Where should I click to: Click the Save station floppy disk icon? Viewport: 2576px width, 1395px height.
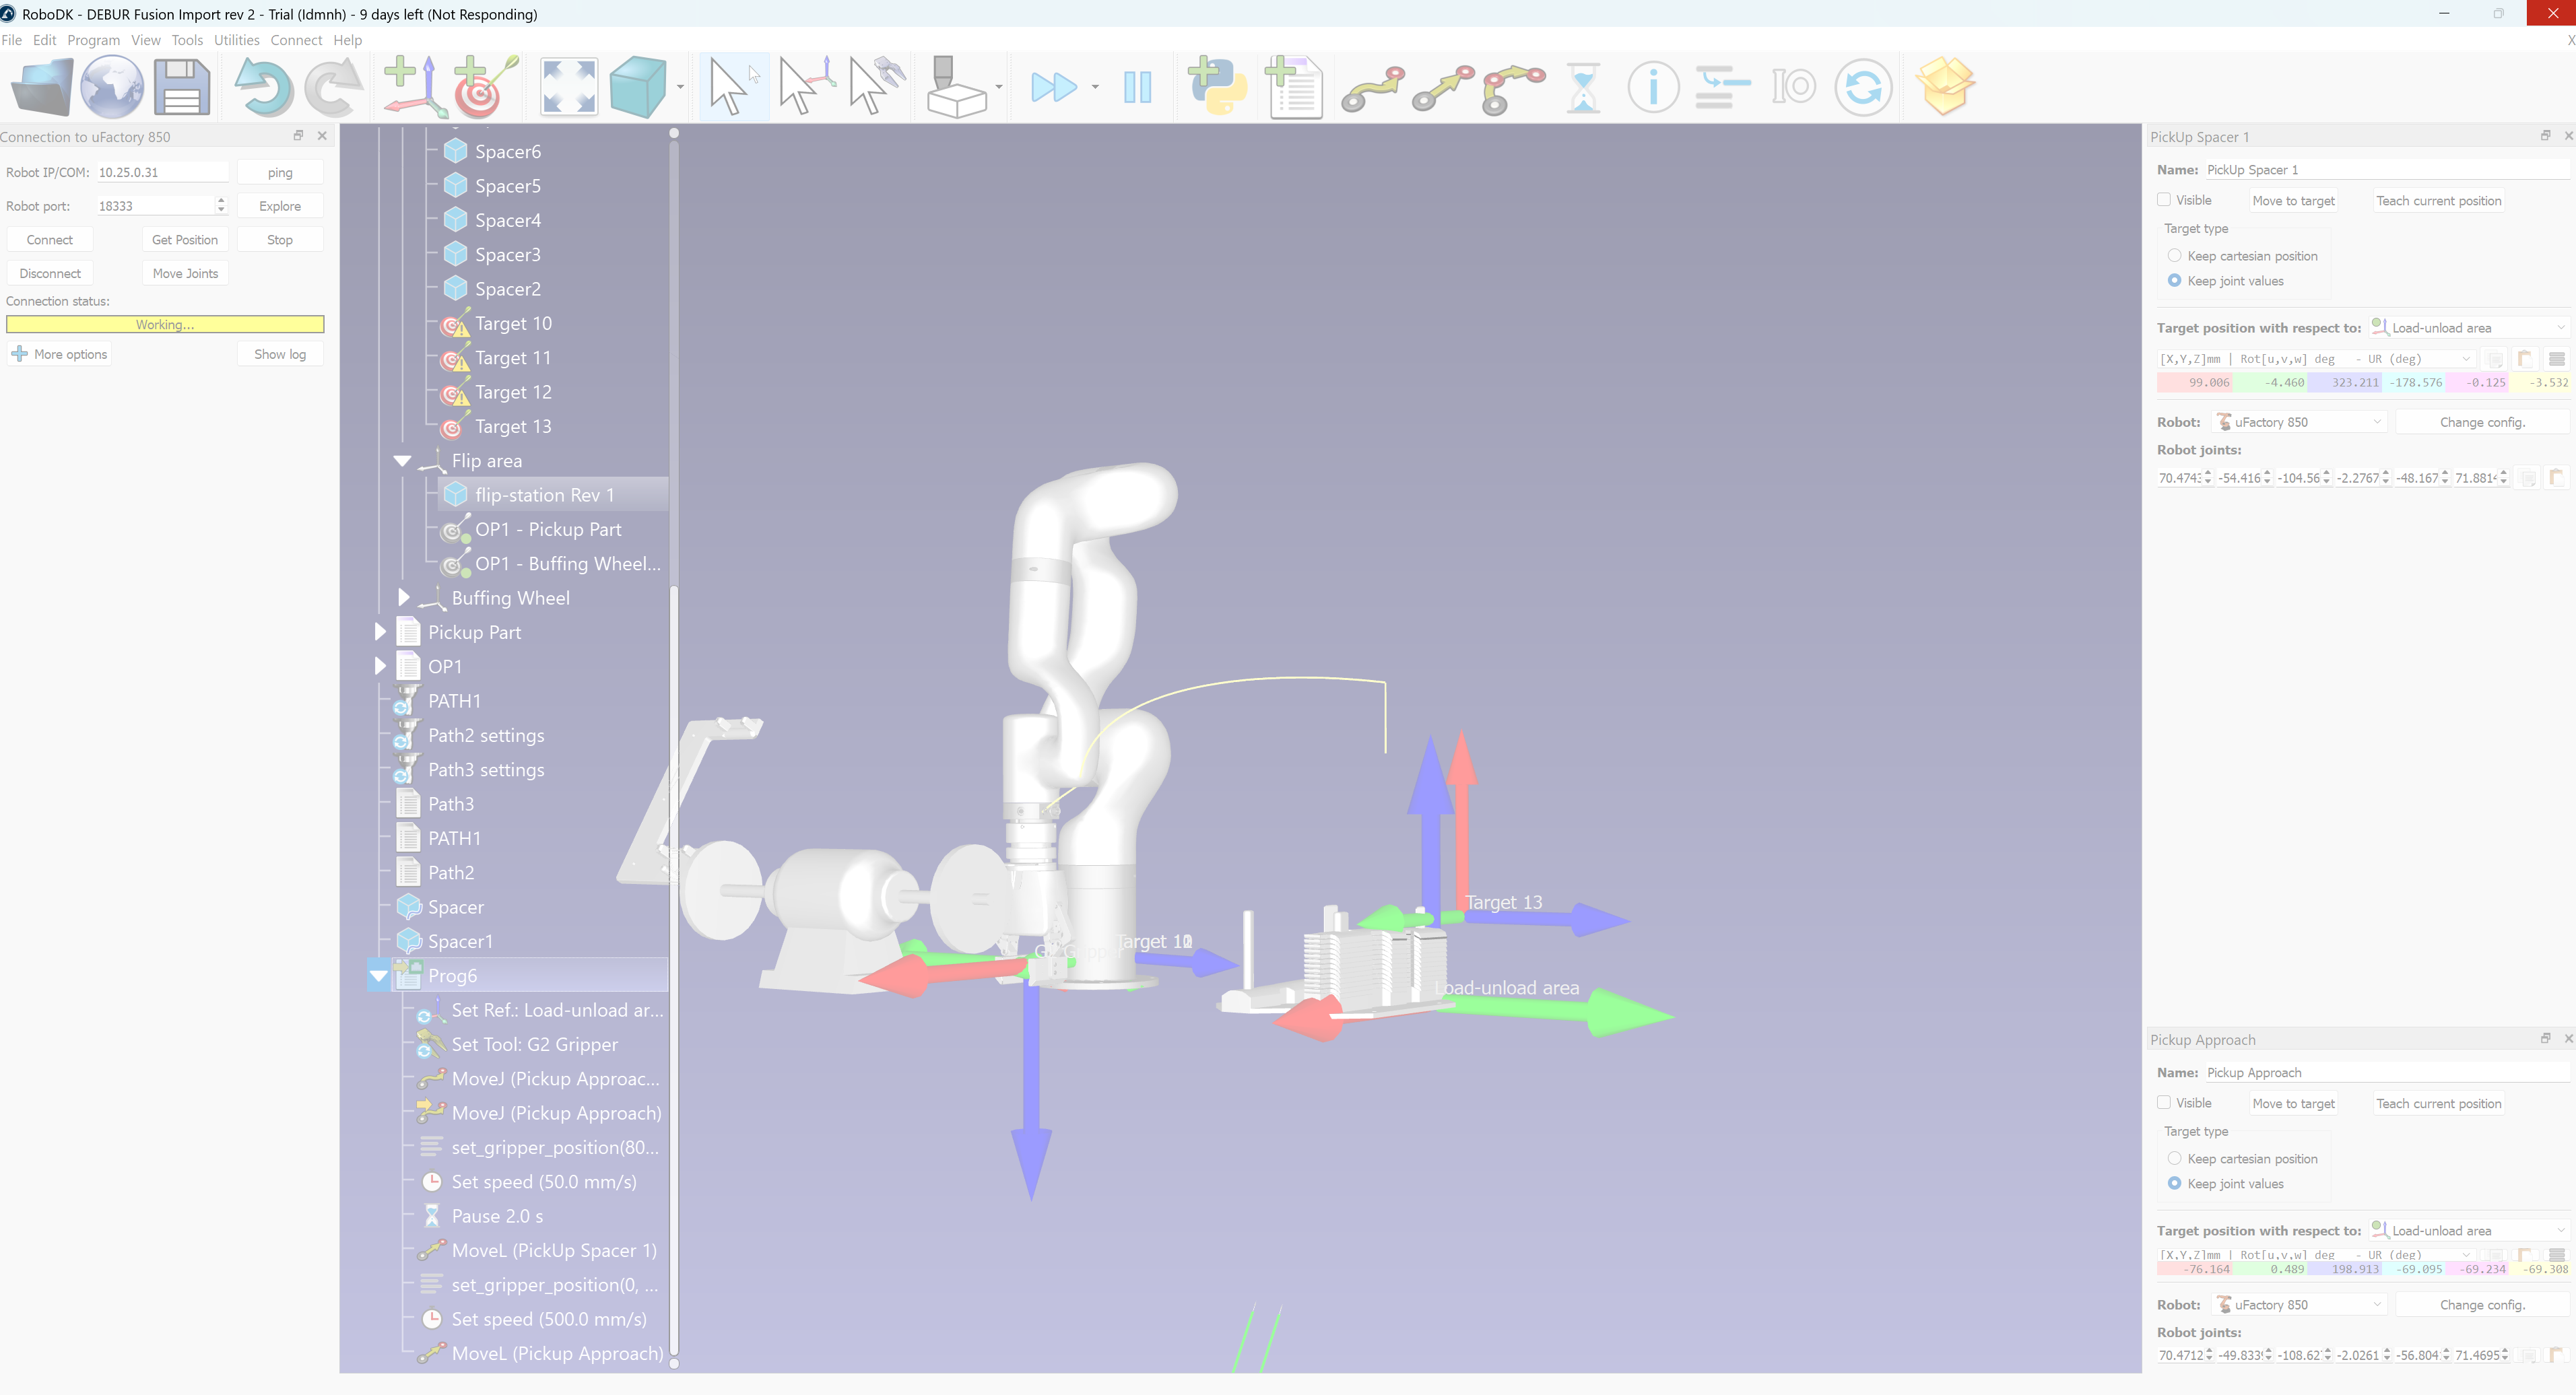(x=181, y=87)
